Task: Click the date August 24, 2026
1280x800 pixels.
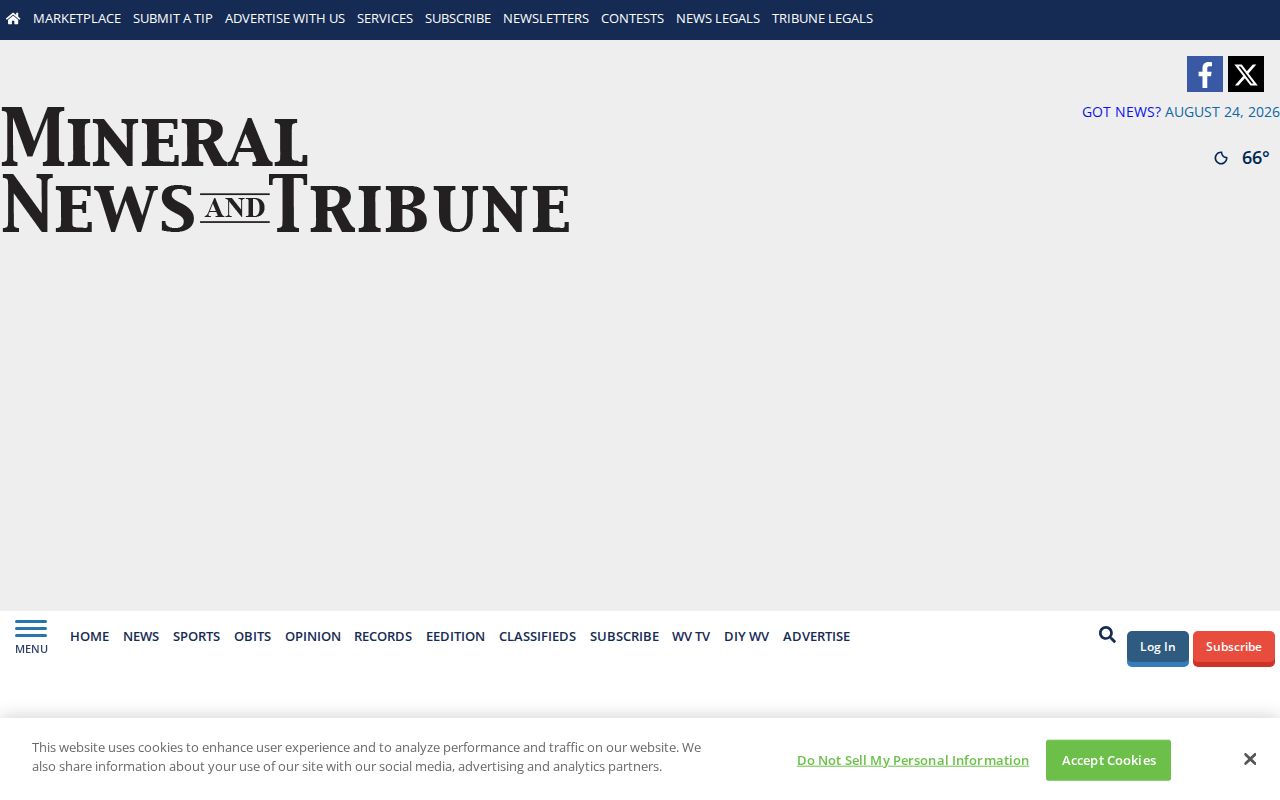Action: 1222,112
